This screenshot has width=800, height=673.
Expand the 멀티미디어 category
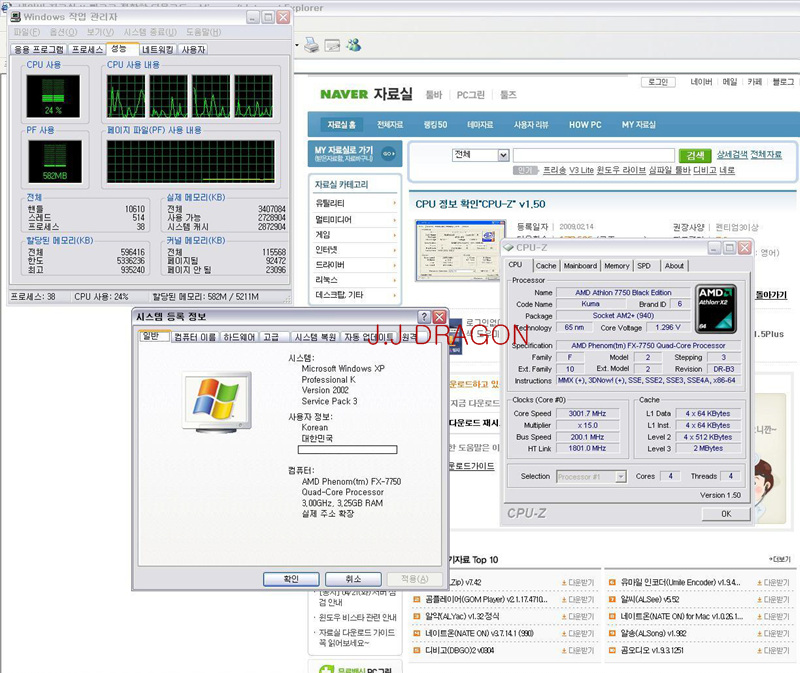pyautogui.click(x=395, y=220)
